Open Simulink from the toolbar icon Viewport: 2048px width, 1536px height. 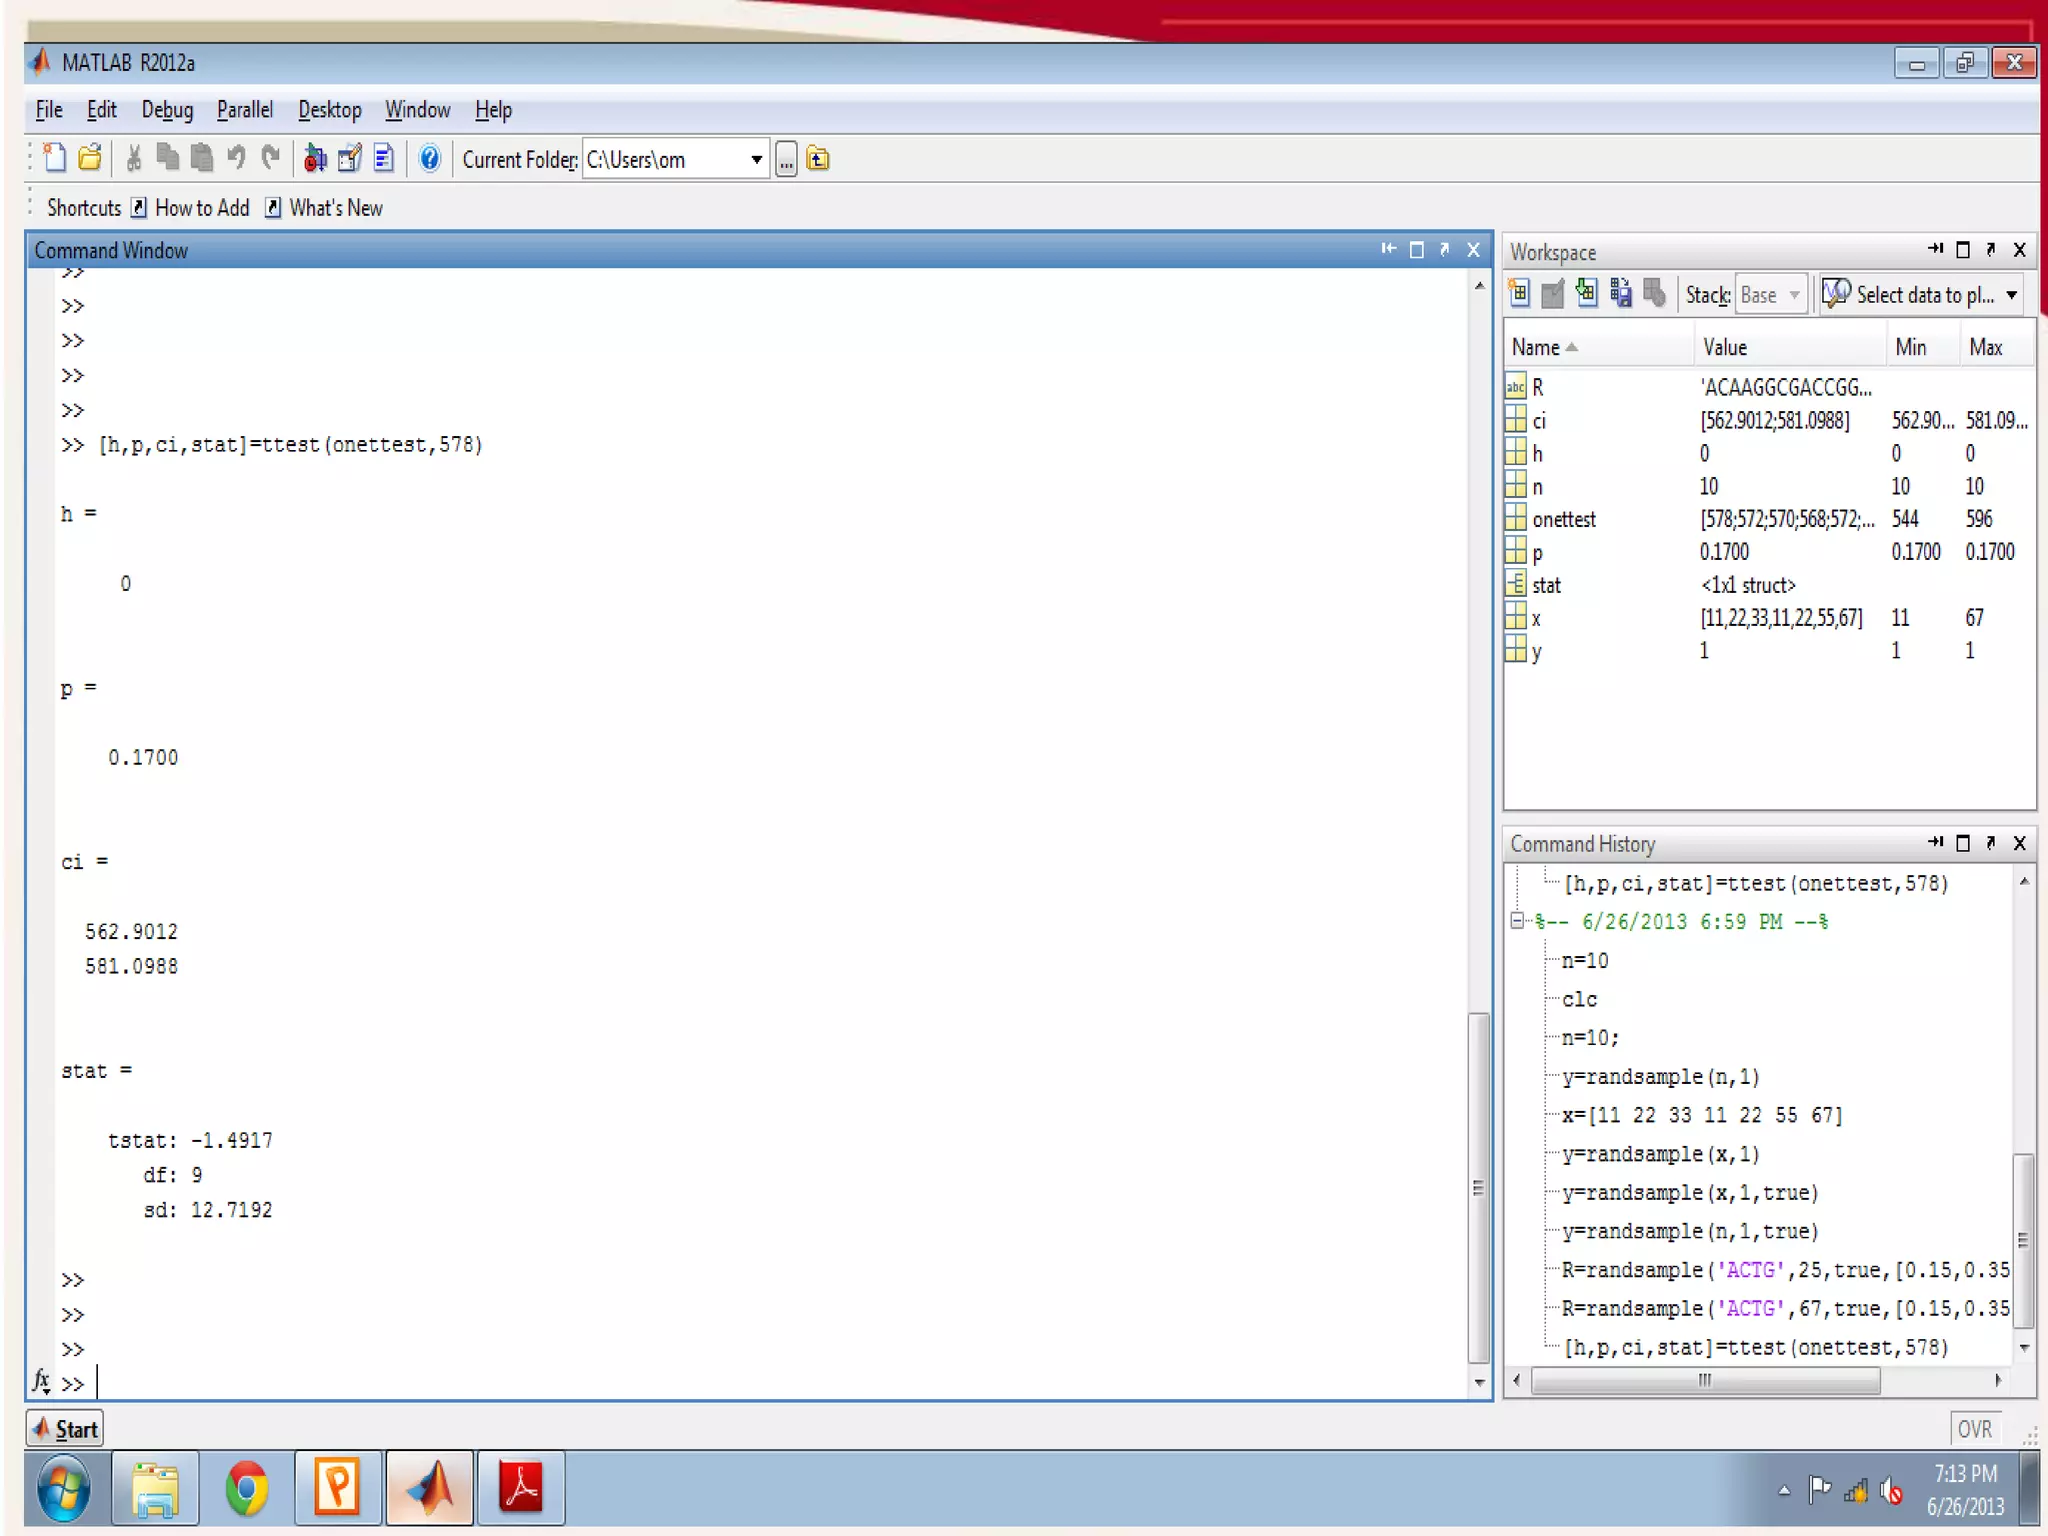(x=315, y=158)
